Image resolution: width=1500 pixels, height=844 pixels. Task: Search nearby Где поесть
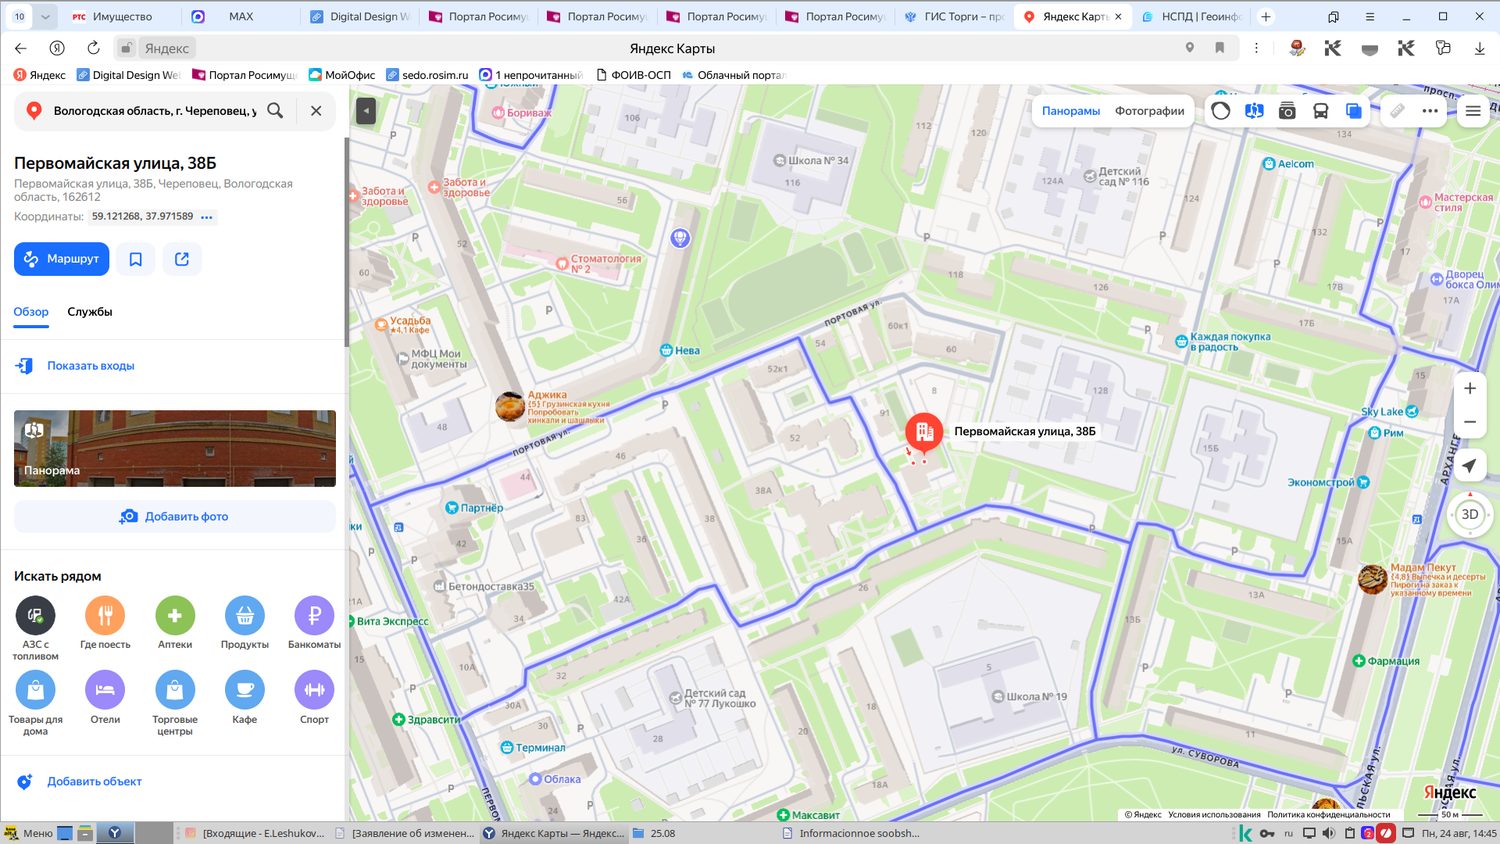point(105,623)
